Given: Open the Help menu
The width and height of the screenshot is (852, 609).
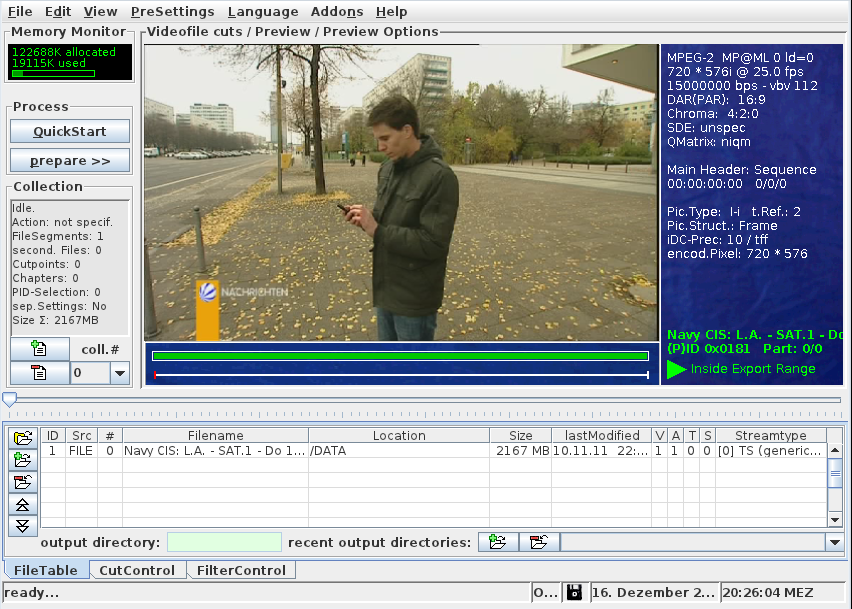Looking at the screenshot, I should [x=391, y=11].
